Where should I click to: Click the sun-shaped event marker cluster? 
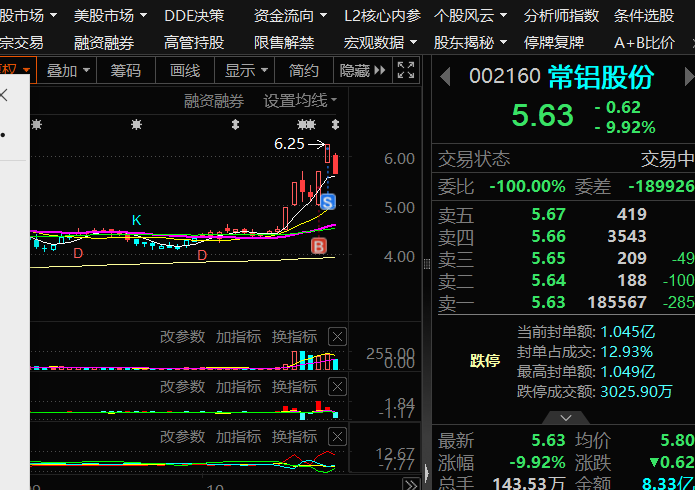point(306,125)
